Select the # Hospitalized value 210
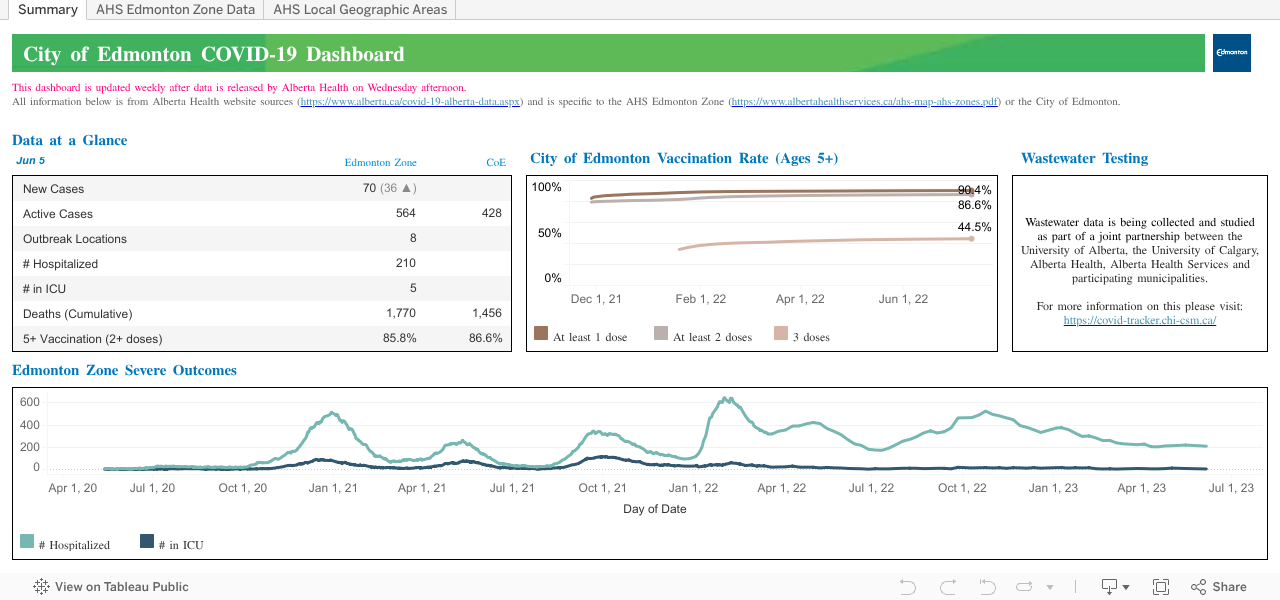 tap(405, 263)
